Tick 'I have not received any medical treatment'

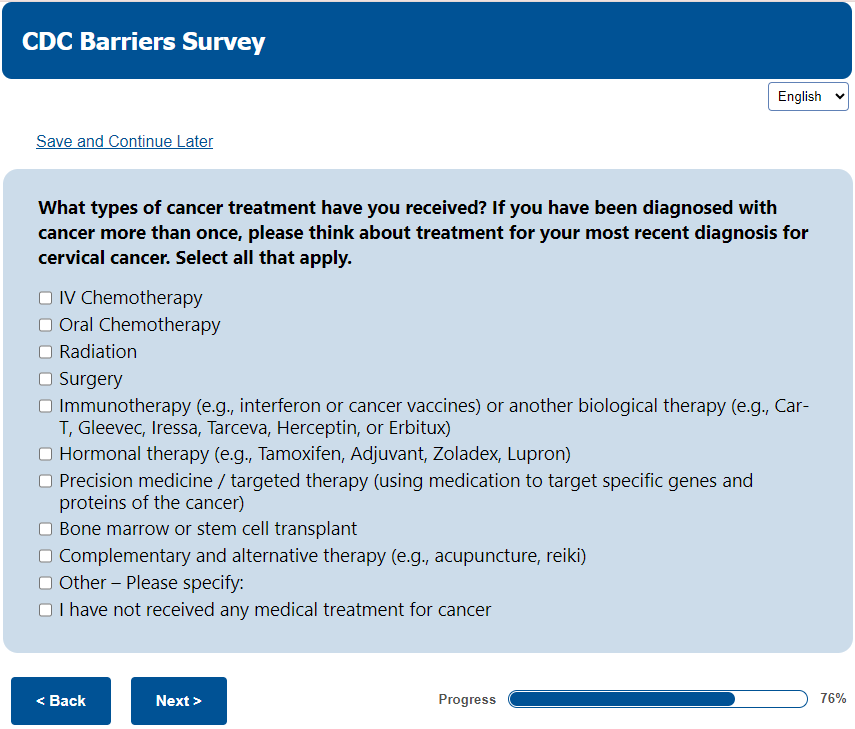click(x=45, y=610)
